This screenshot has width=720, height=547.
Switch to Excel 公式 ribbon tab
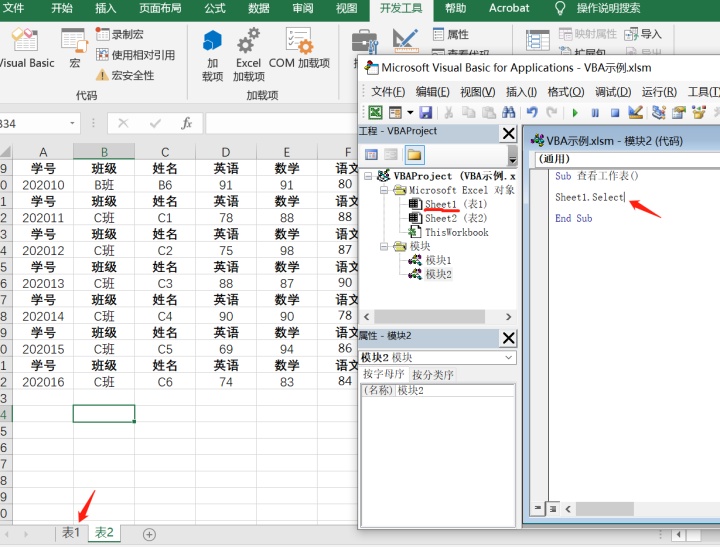pyautogui.click(x=215, y=8)
